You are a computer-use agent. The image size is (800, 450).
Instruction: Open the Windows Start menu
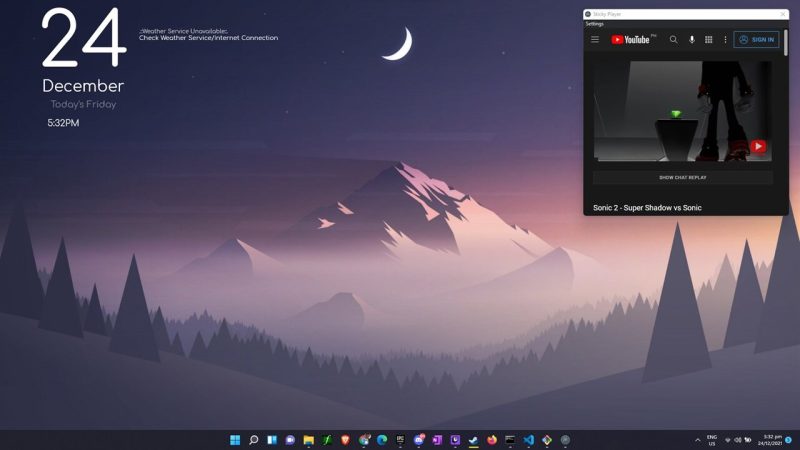(x=235, y=440)
